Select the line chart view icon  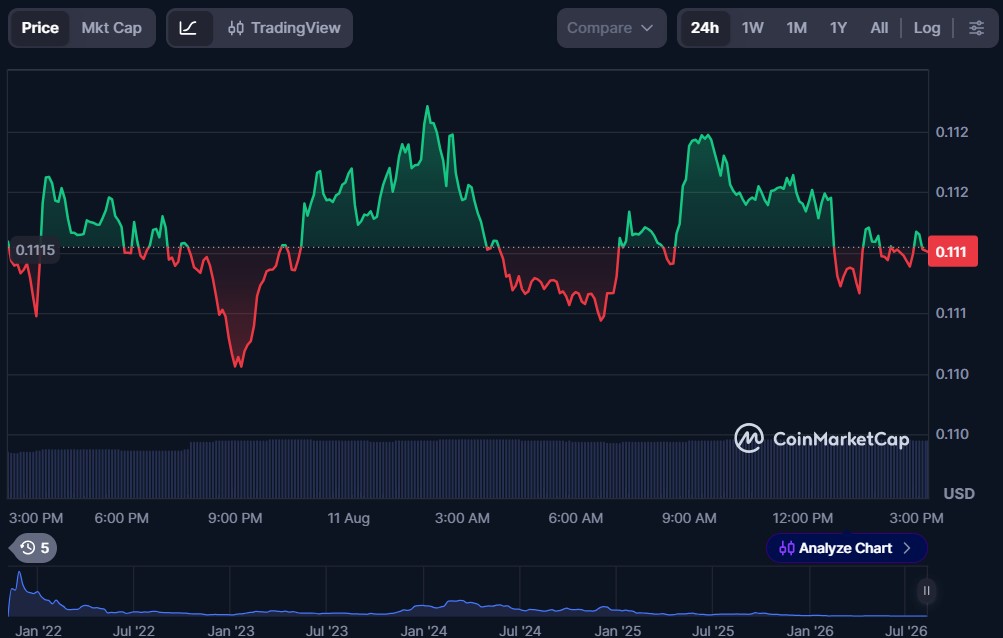188,28
